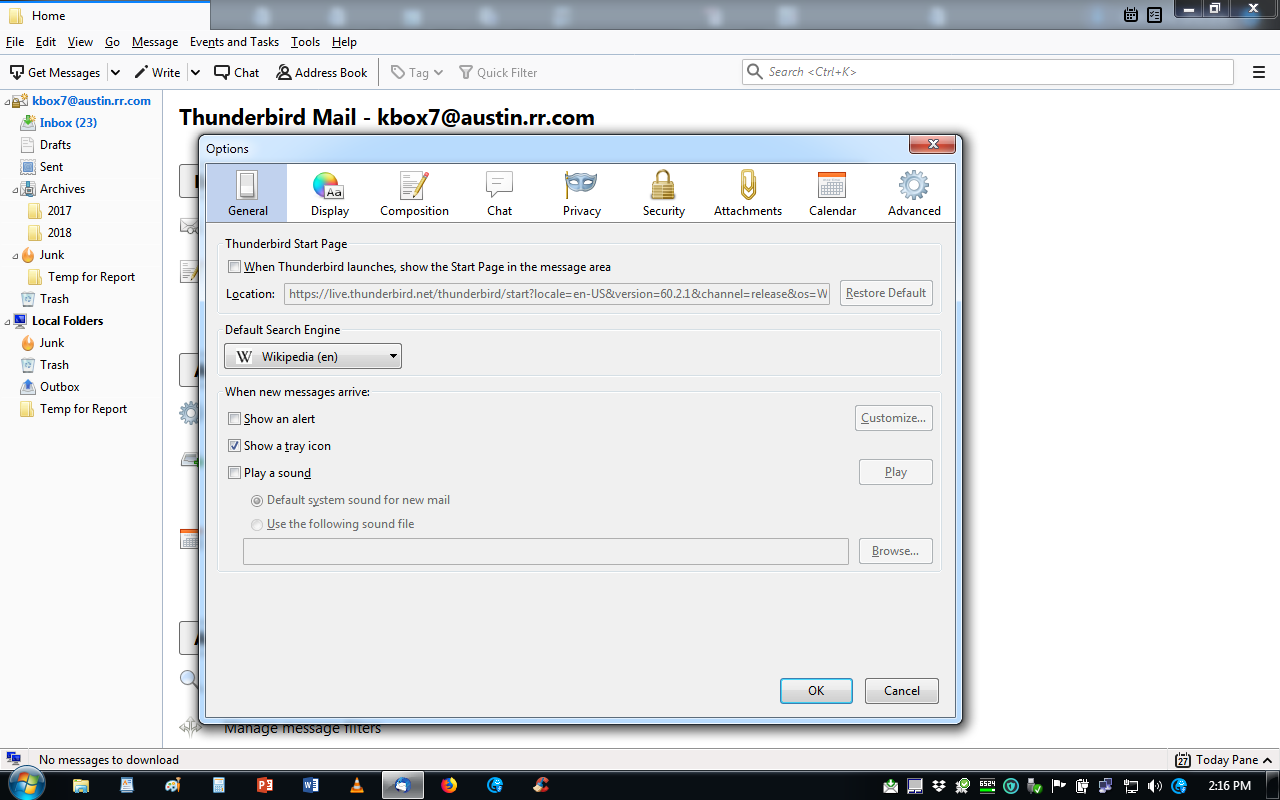Collapse the Local Folders tree
The height and width of the screenshot is (800, 1280).
click(x=8, y=321)
